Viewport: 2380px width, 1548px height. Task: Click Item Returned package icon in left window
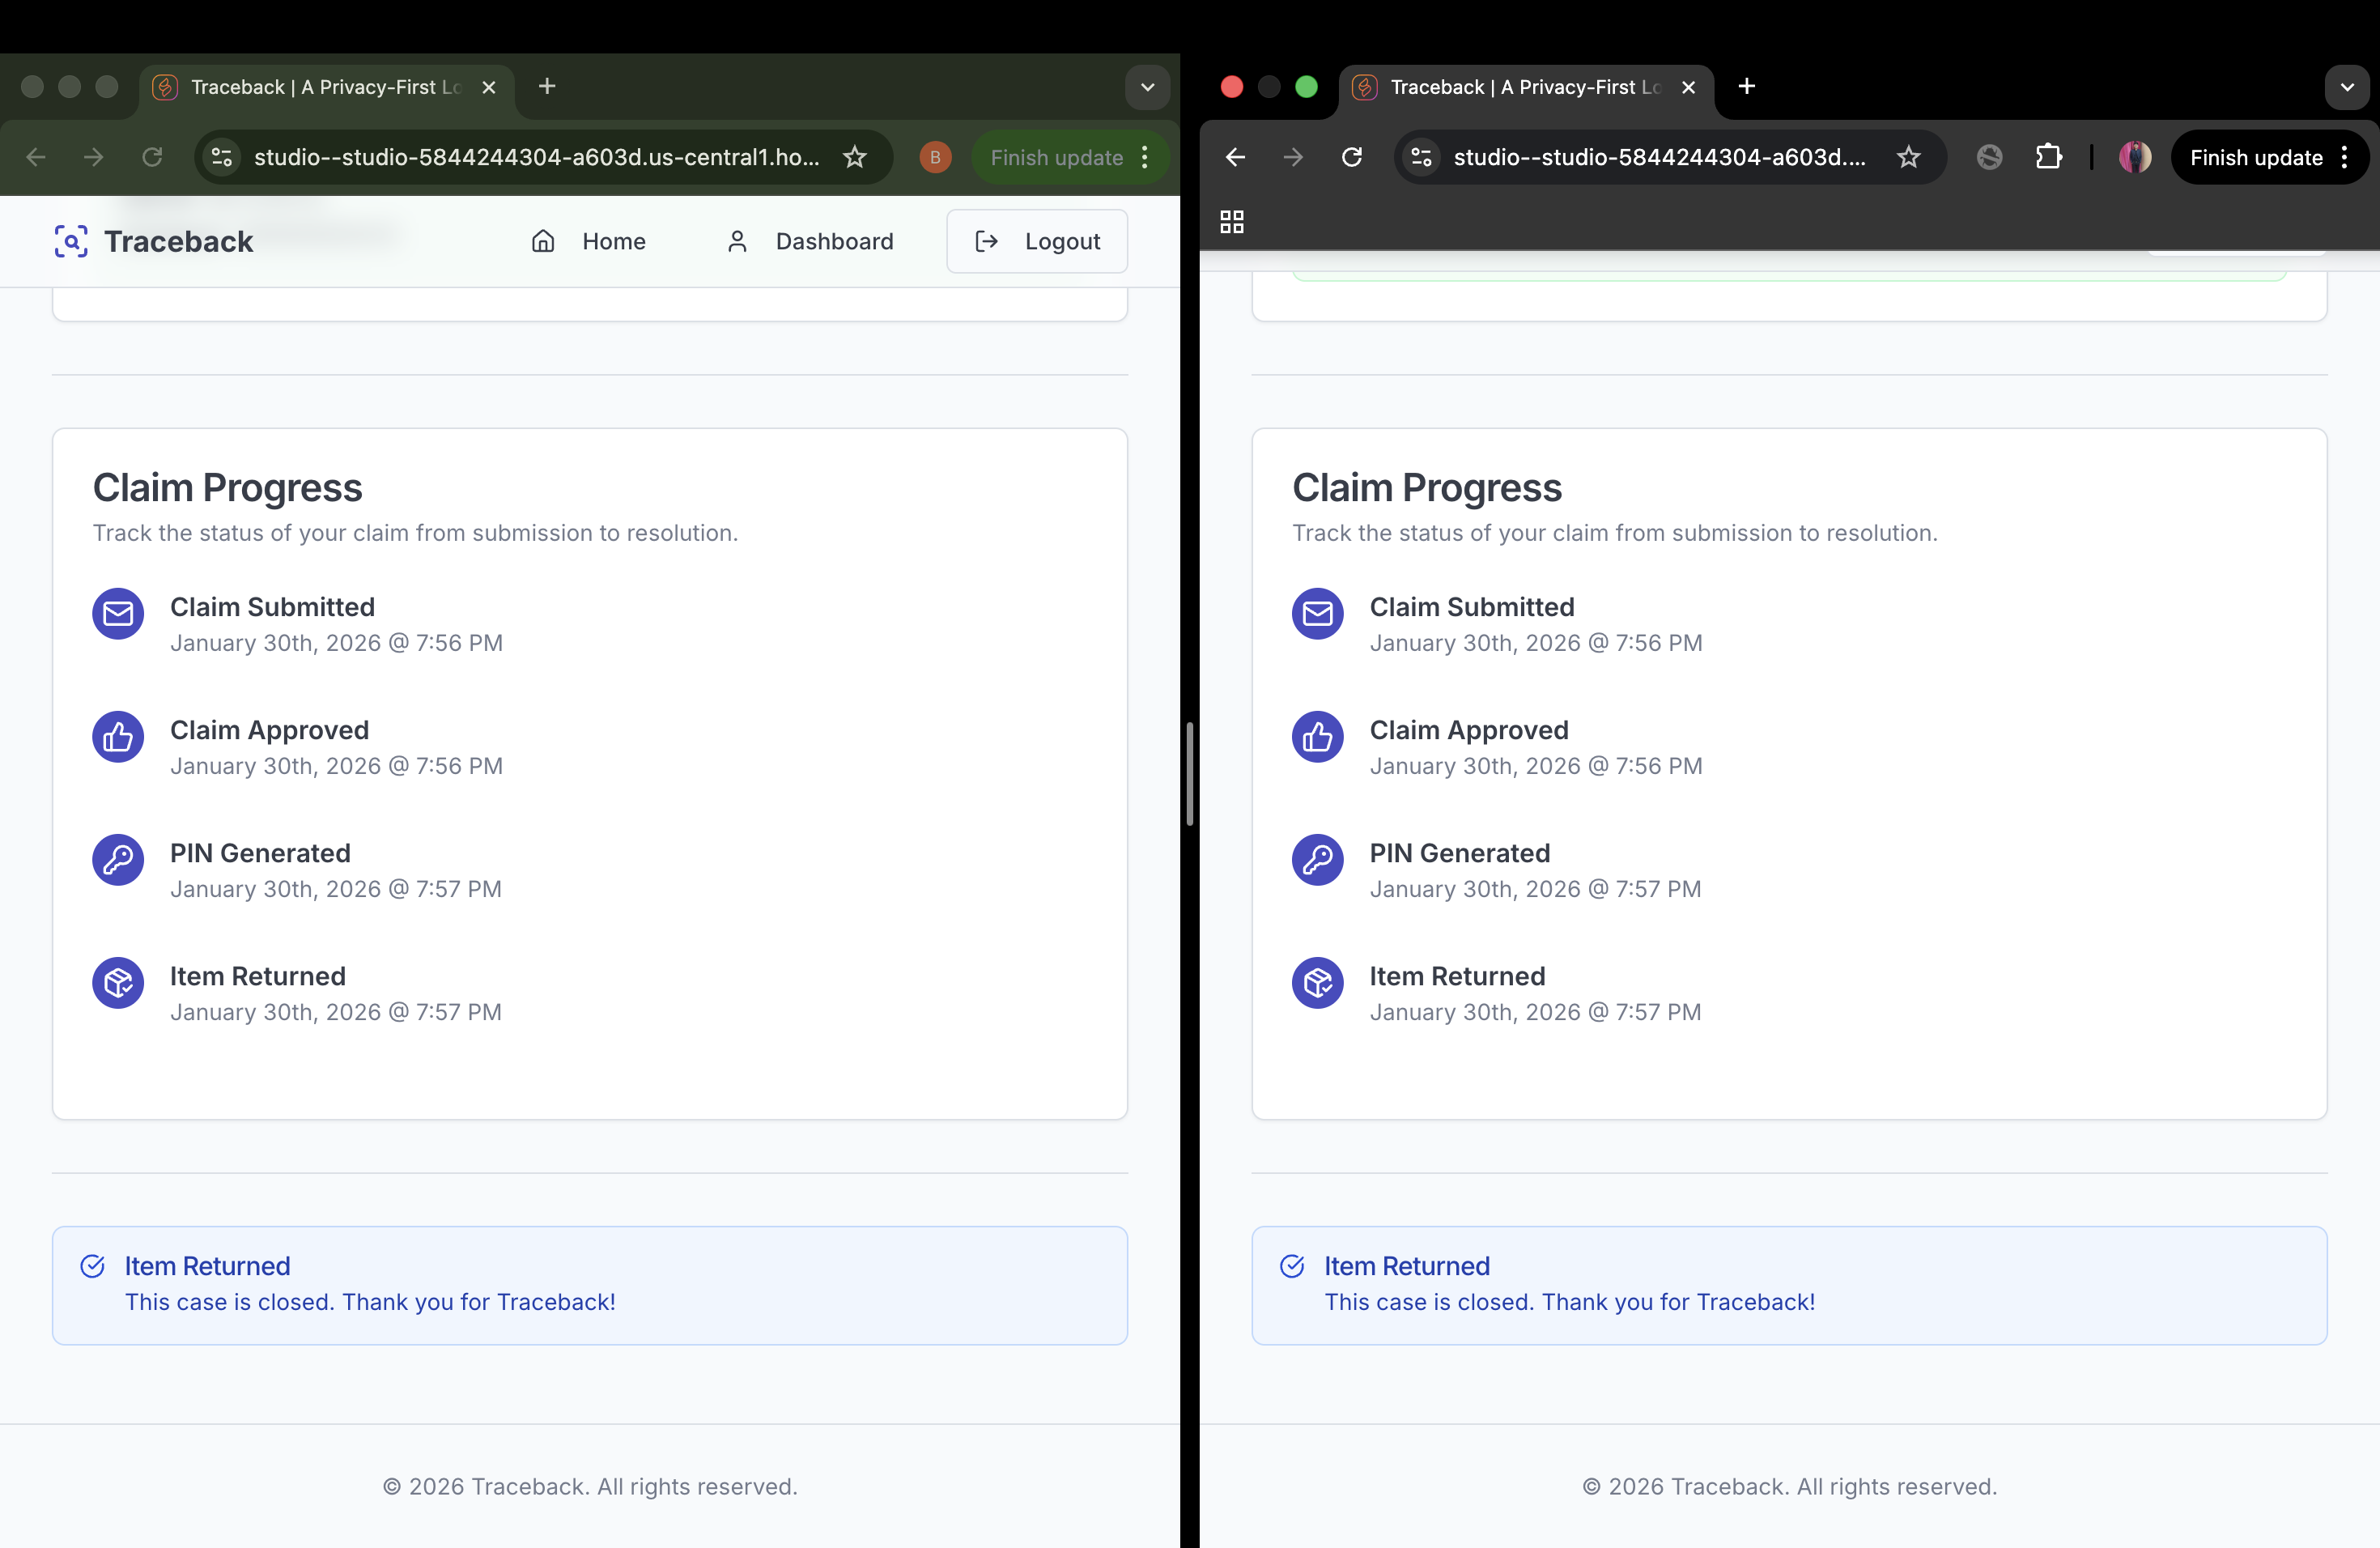click(x=118, y=983)
